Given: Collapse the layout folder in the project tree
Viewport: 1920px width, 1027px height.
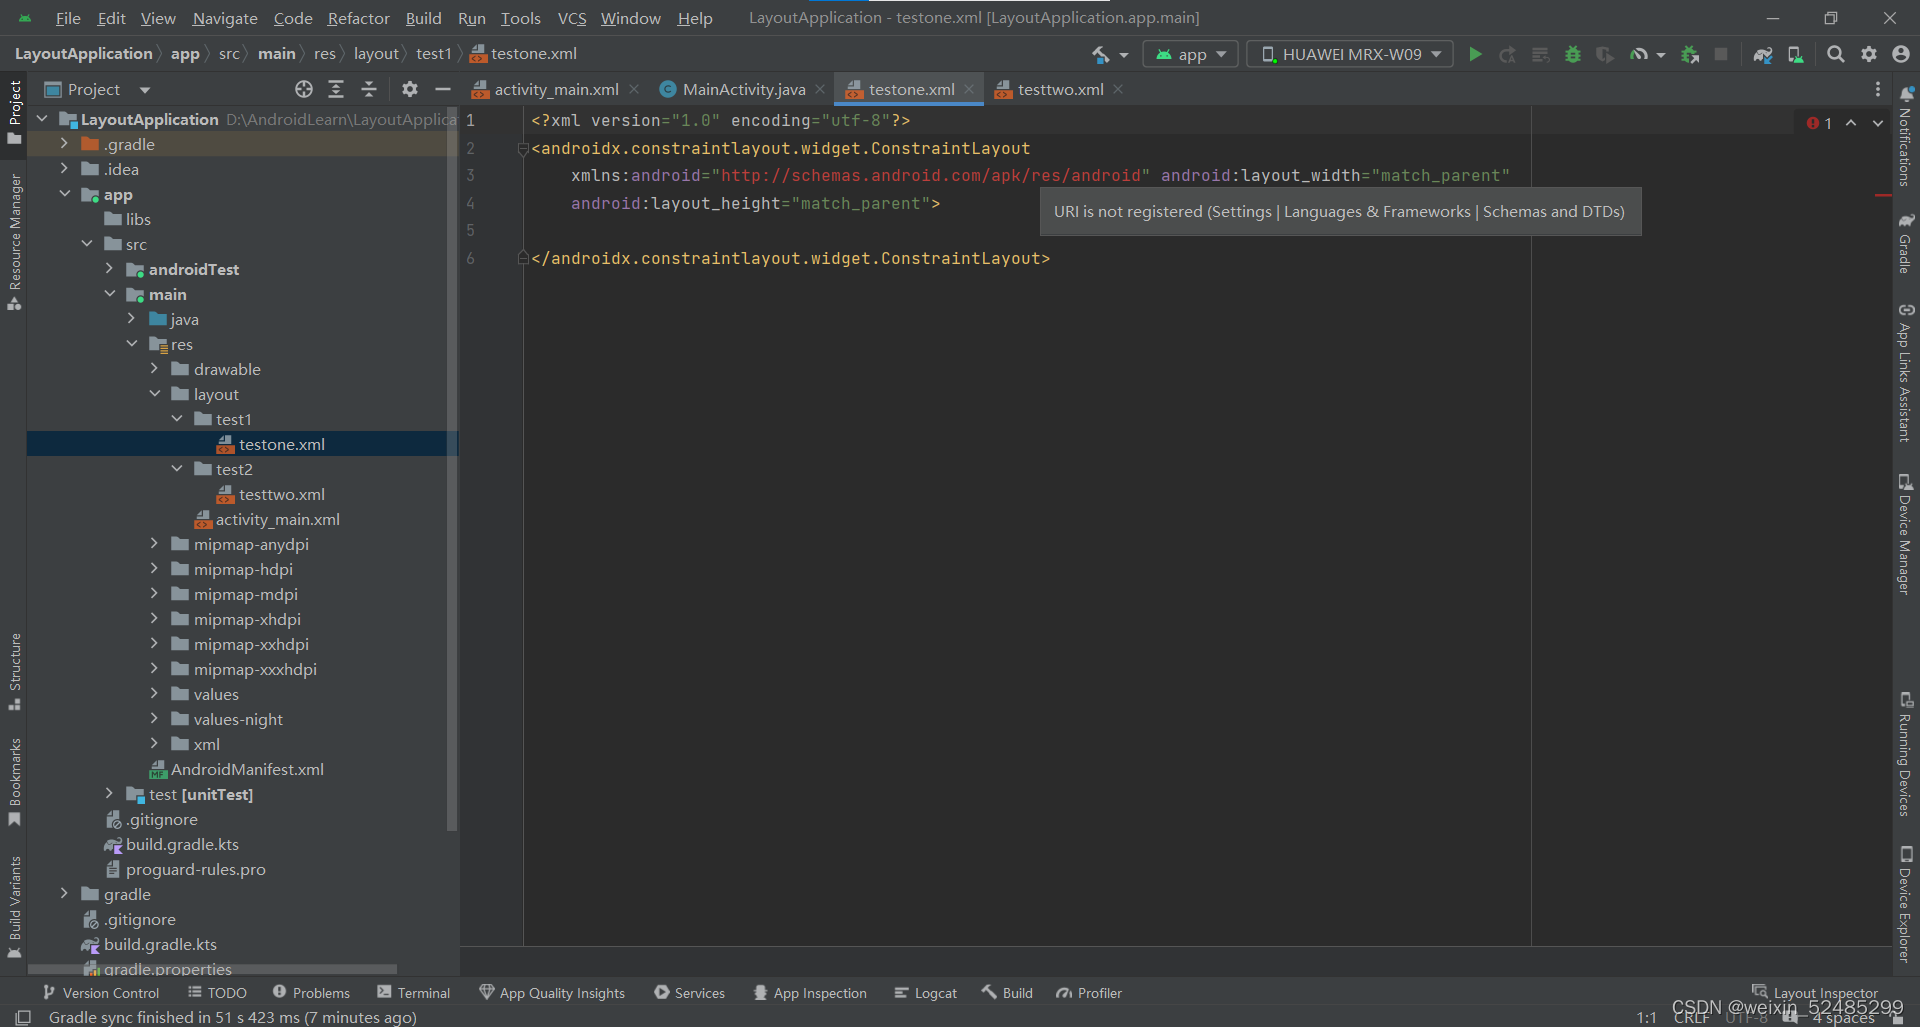Looking at the screenshot, I should [155, 394].
